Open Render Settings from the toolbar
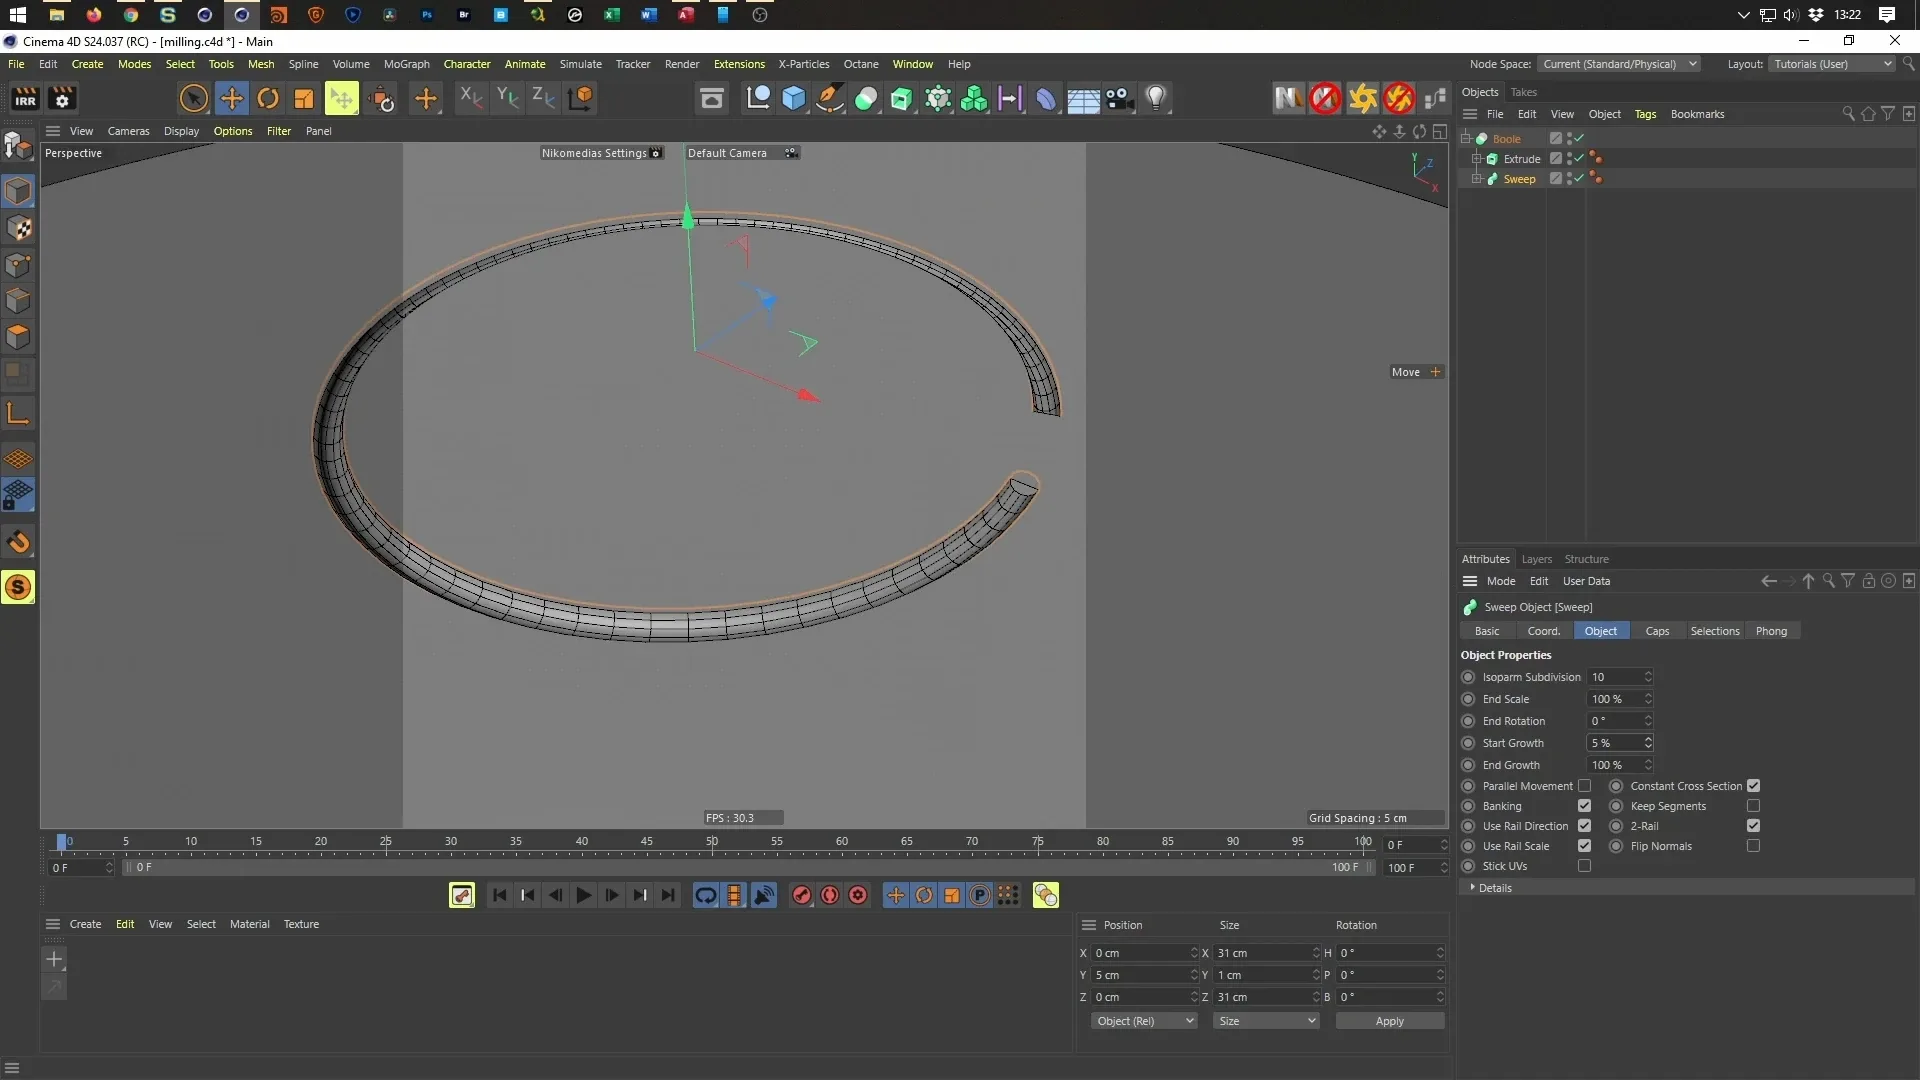The height and width of the screenshot is (1080, 1920). 62,98
